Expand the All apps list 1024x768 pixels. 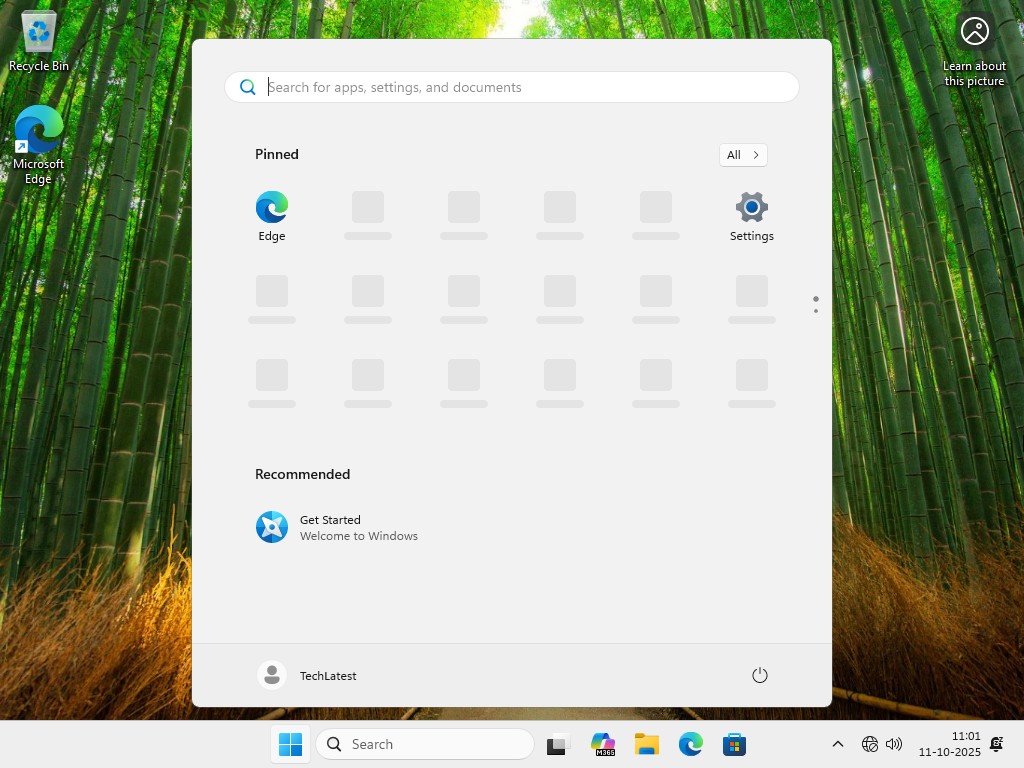pyautogui.click(x=742, y=155)
